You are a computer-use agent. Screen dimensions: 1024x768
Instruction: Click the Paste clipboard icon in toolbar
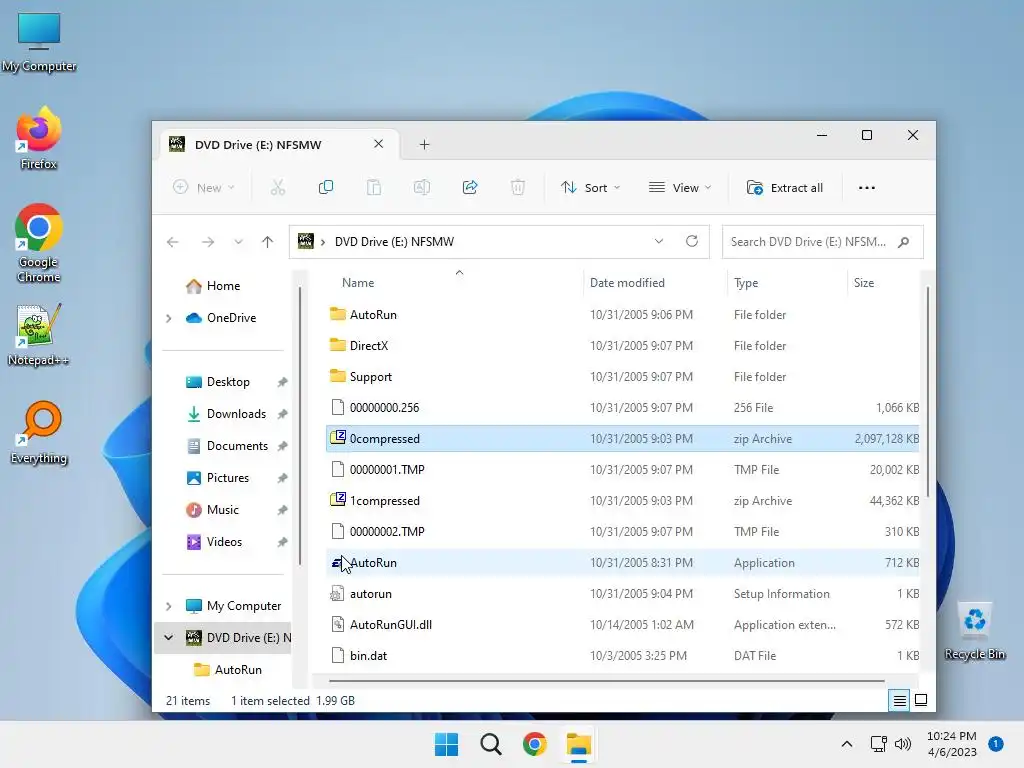[374, 187]
